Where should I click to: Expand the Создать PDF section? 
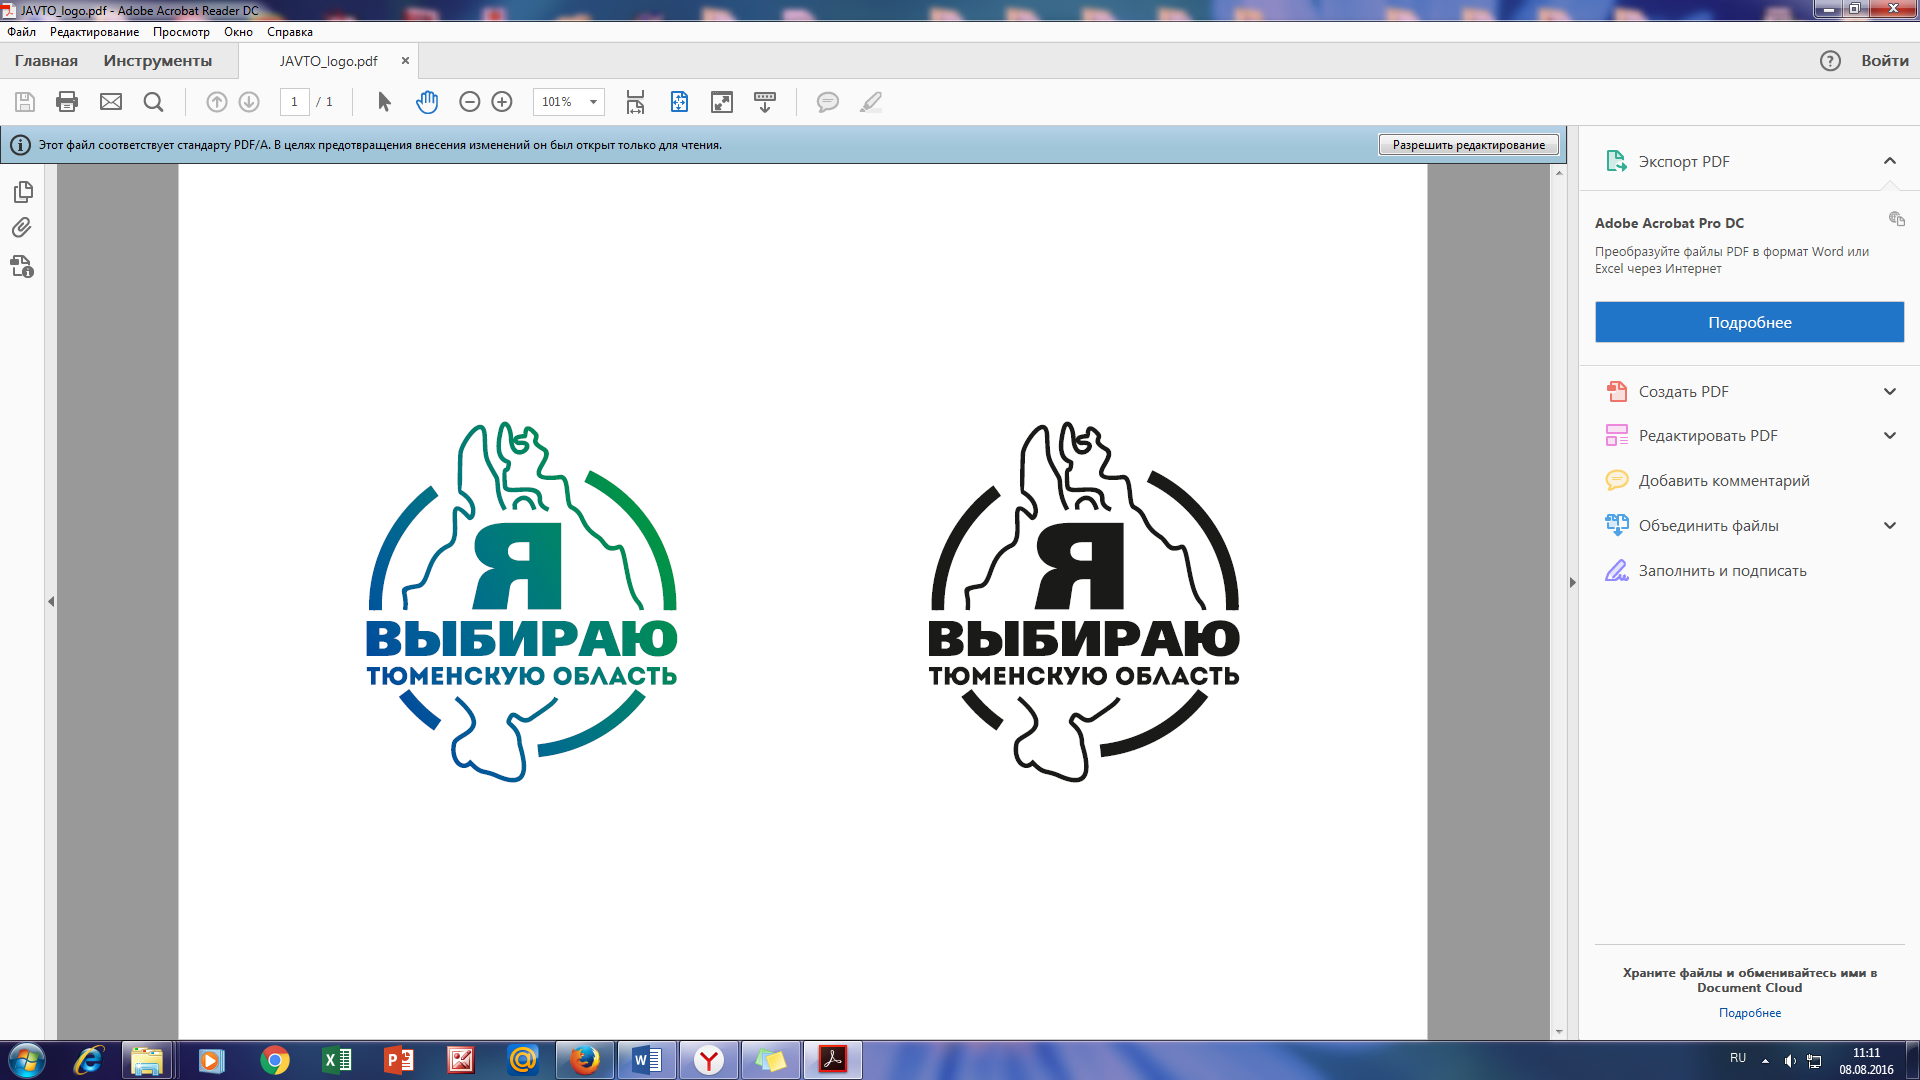tap(1889, 392)
